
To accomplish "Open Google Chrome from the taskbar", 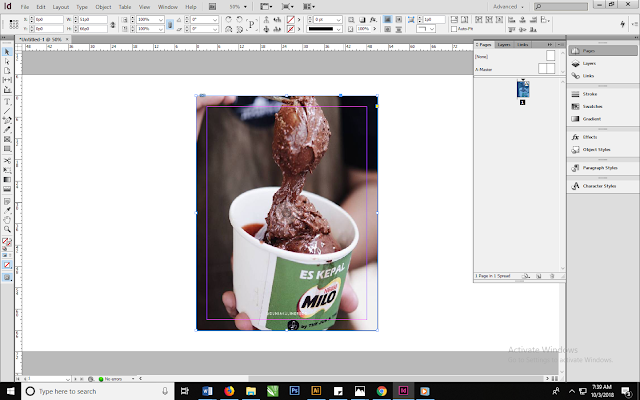I will [382, 391].
